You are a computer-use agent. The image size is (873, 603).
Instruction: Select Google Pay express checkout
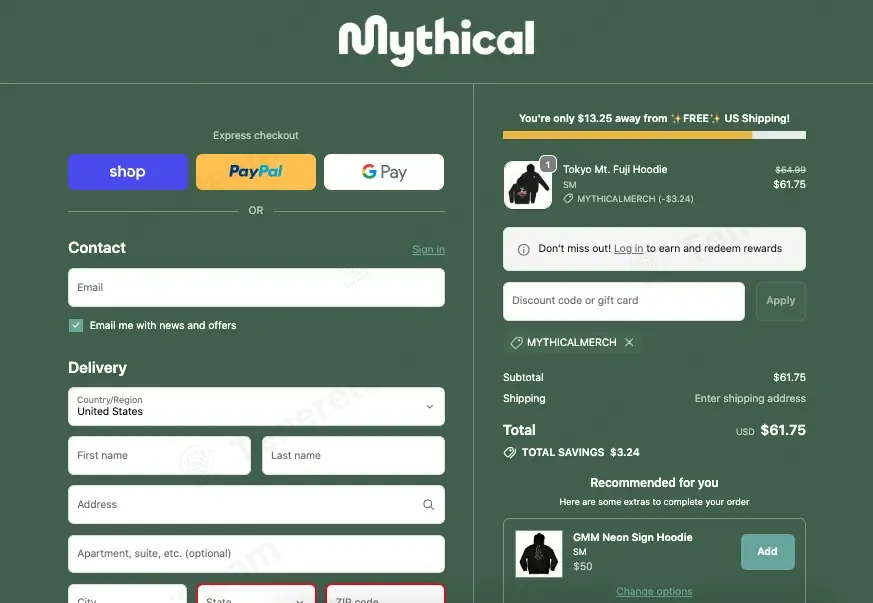[384, 172]
